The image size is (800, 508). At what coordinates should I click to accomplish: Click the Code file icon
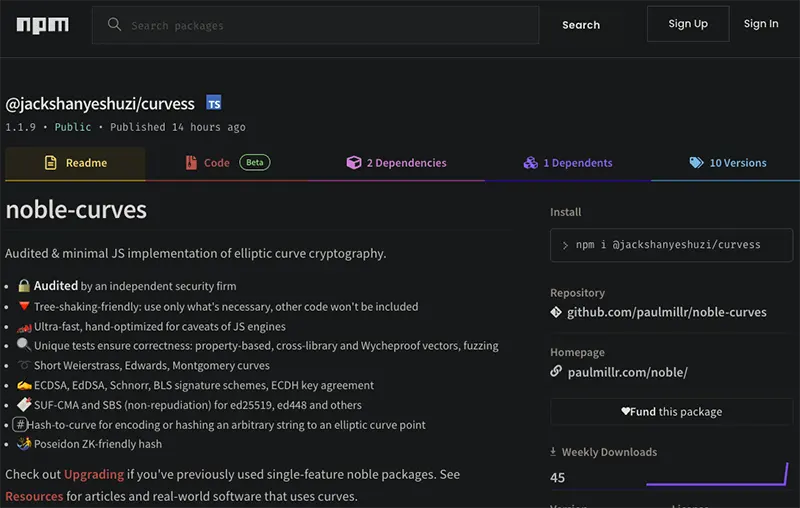(191, 163)
